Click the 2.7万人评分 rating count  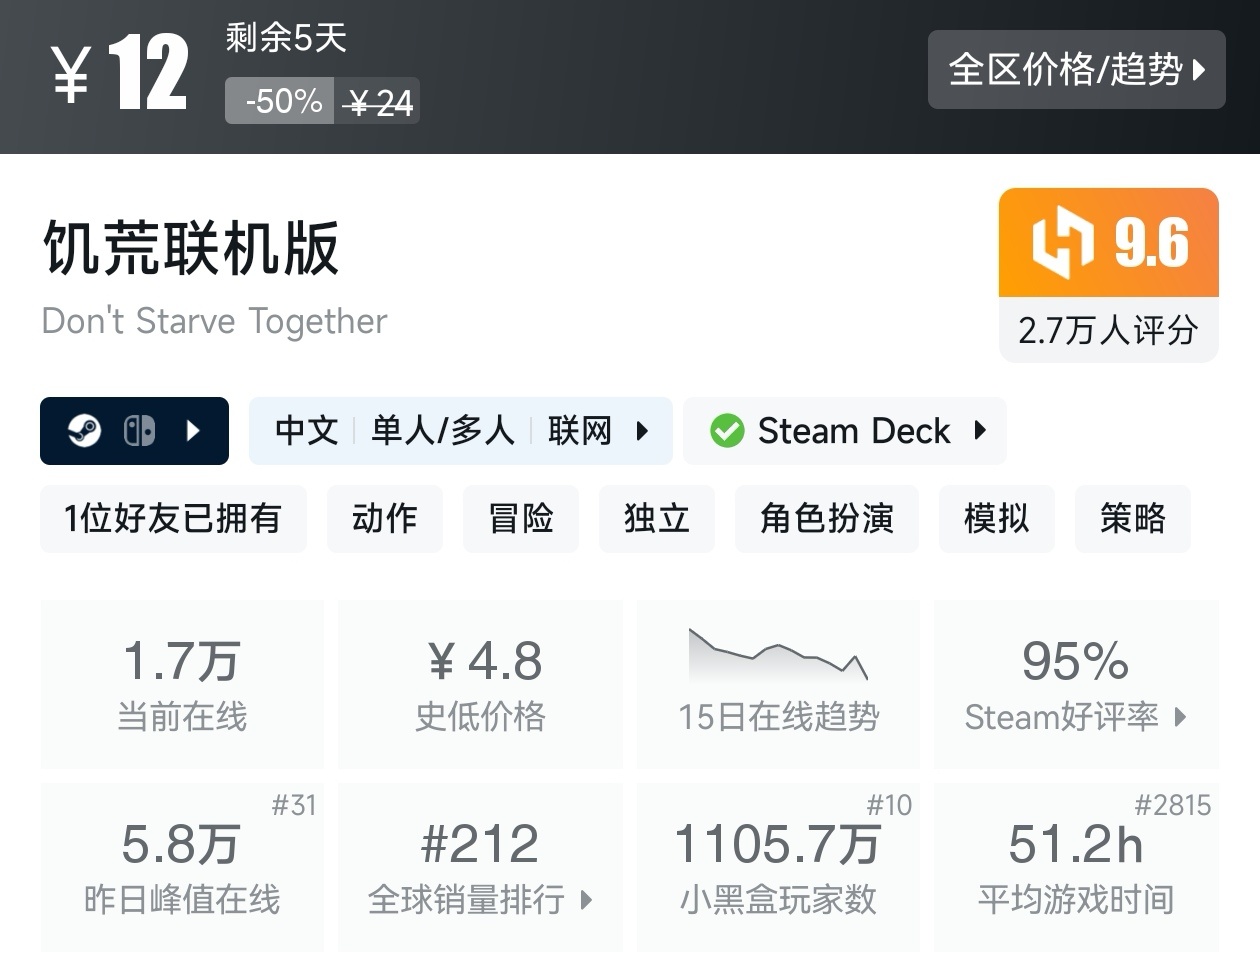(1108, 330)
